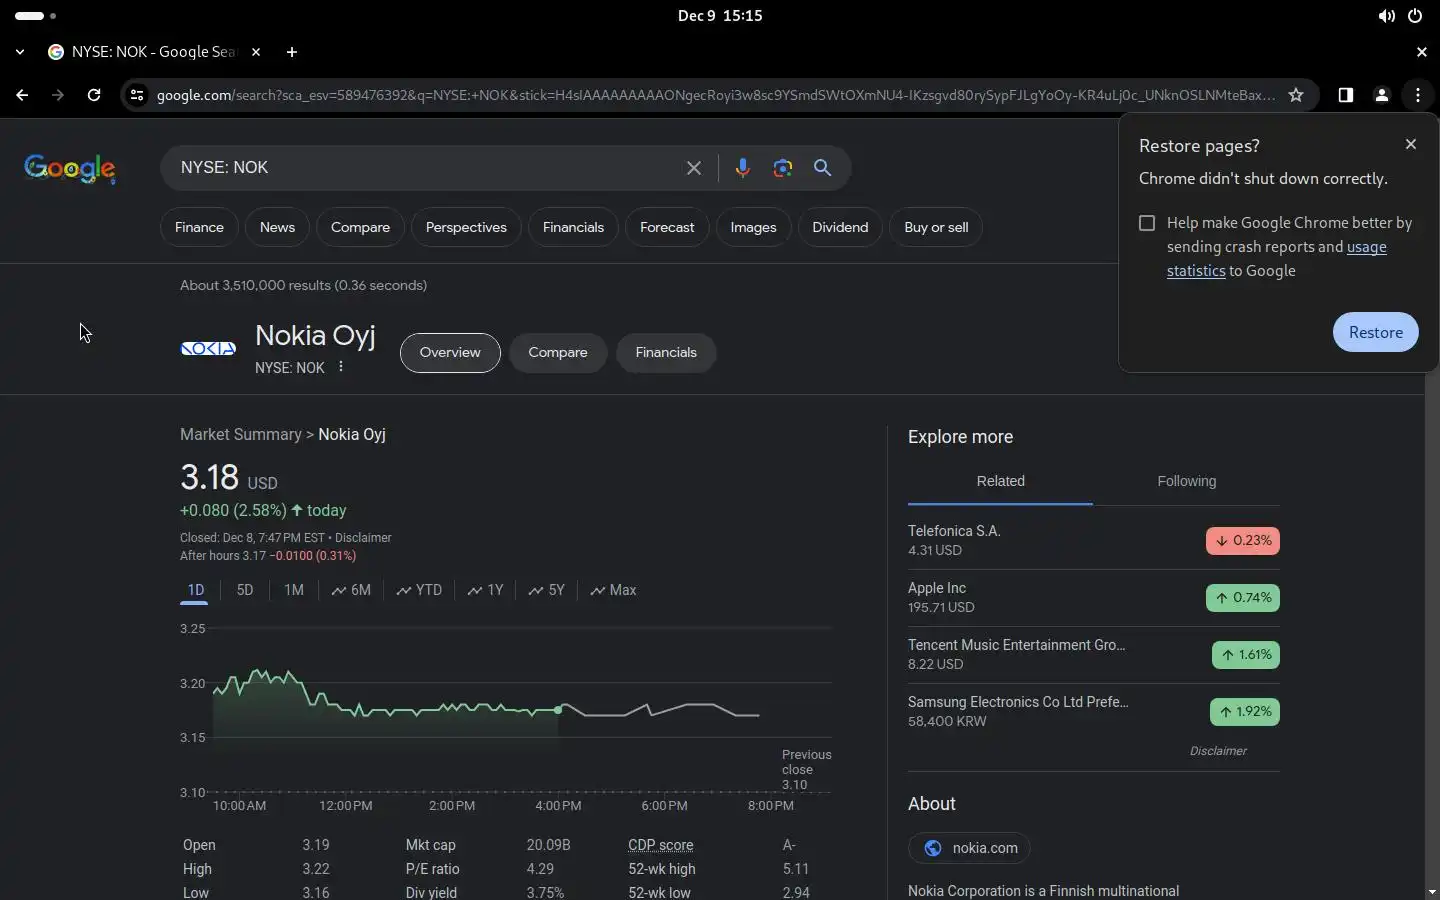Close the NYSE: NOK tab
This screenshot has width=1440, height=900.
pyautogui.click(x=256, y=52)
